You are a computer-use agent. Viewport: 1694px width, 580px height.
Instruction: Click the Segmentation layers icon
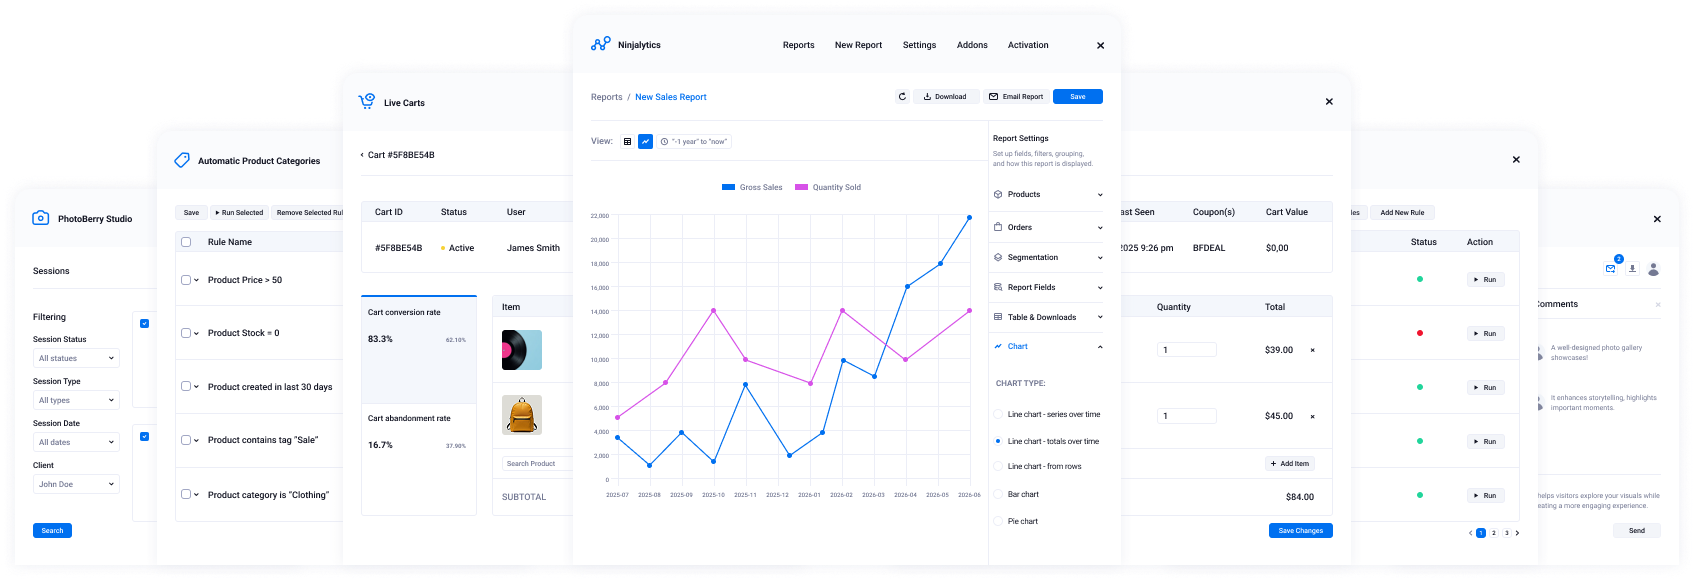coord(998,257)
